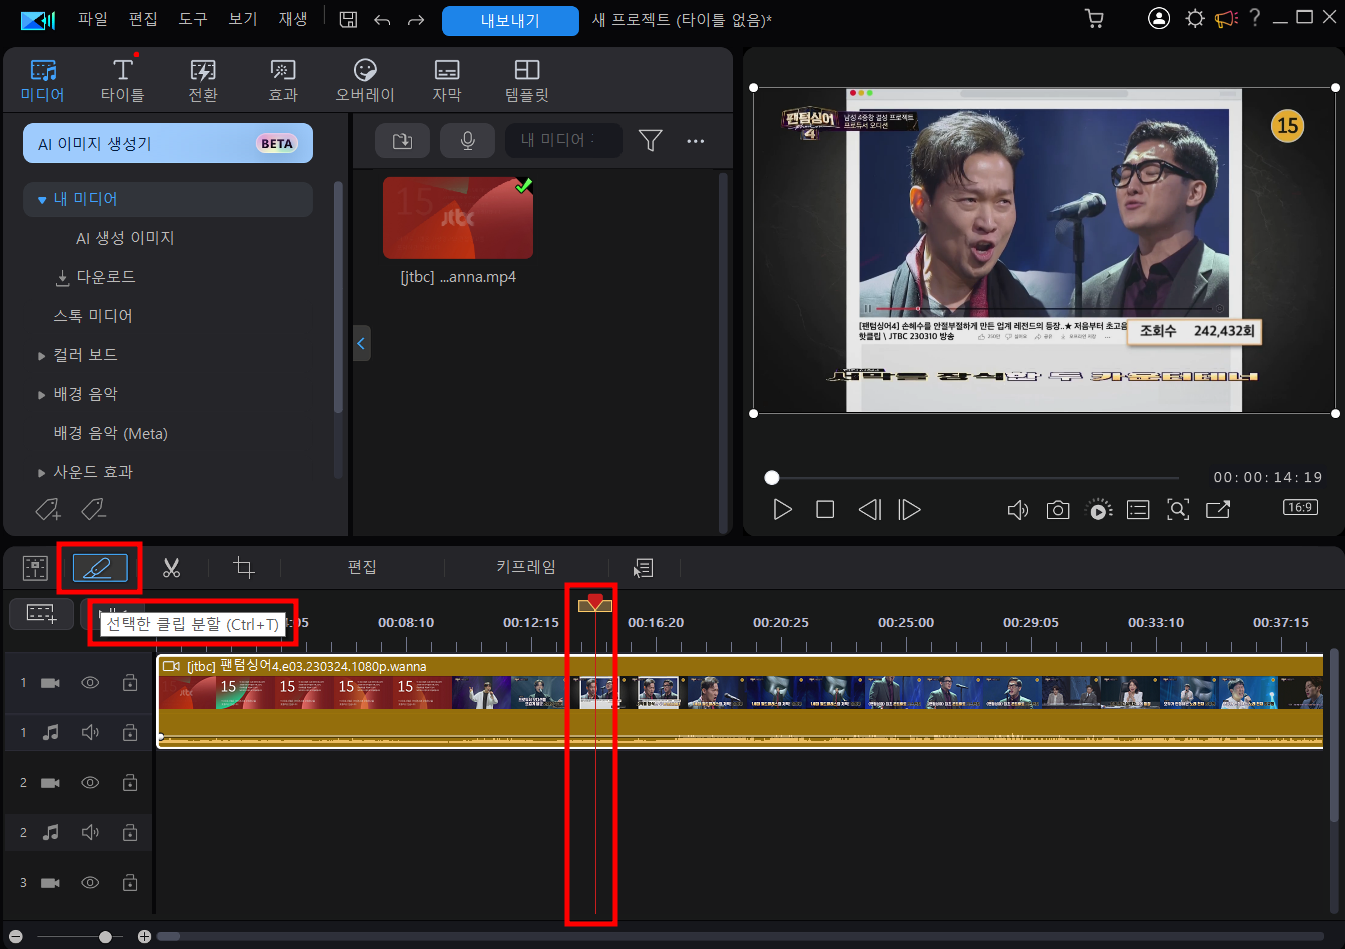The image size is (1345, 949).
Task: Adjust preview volume speaker icon
Action: [x=1017, y=510]
